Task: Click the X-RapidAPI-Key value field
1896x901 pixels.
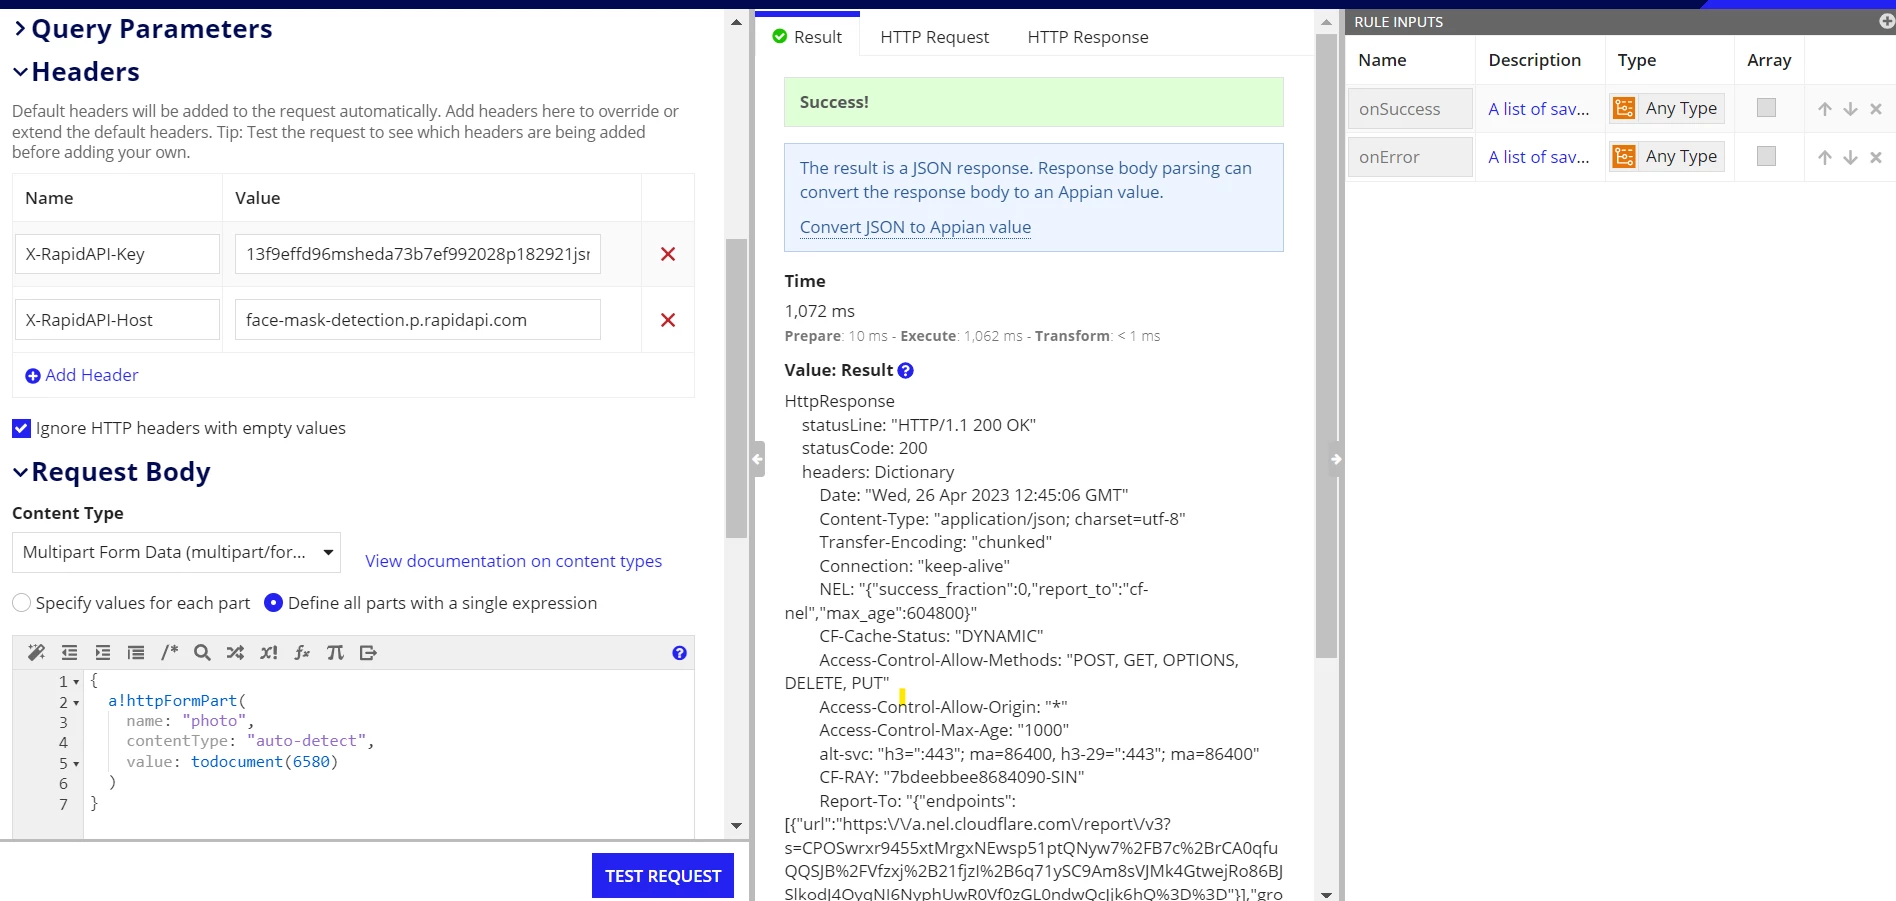Action: (x=418, y=254)
